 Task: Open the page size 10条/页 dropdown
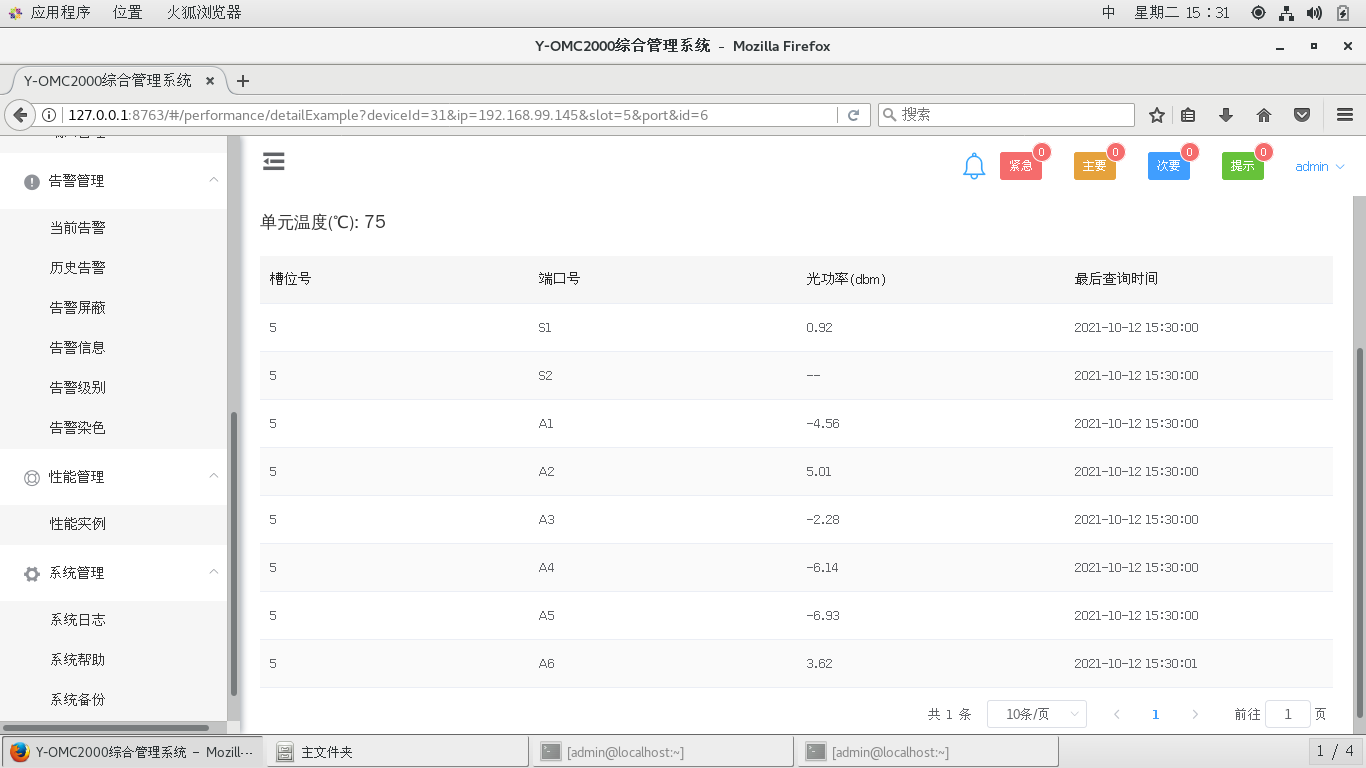tap(1036, 714)
